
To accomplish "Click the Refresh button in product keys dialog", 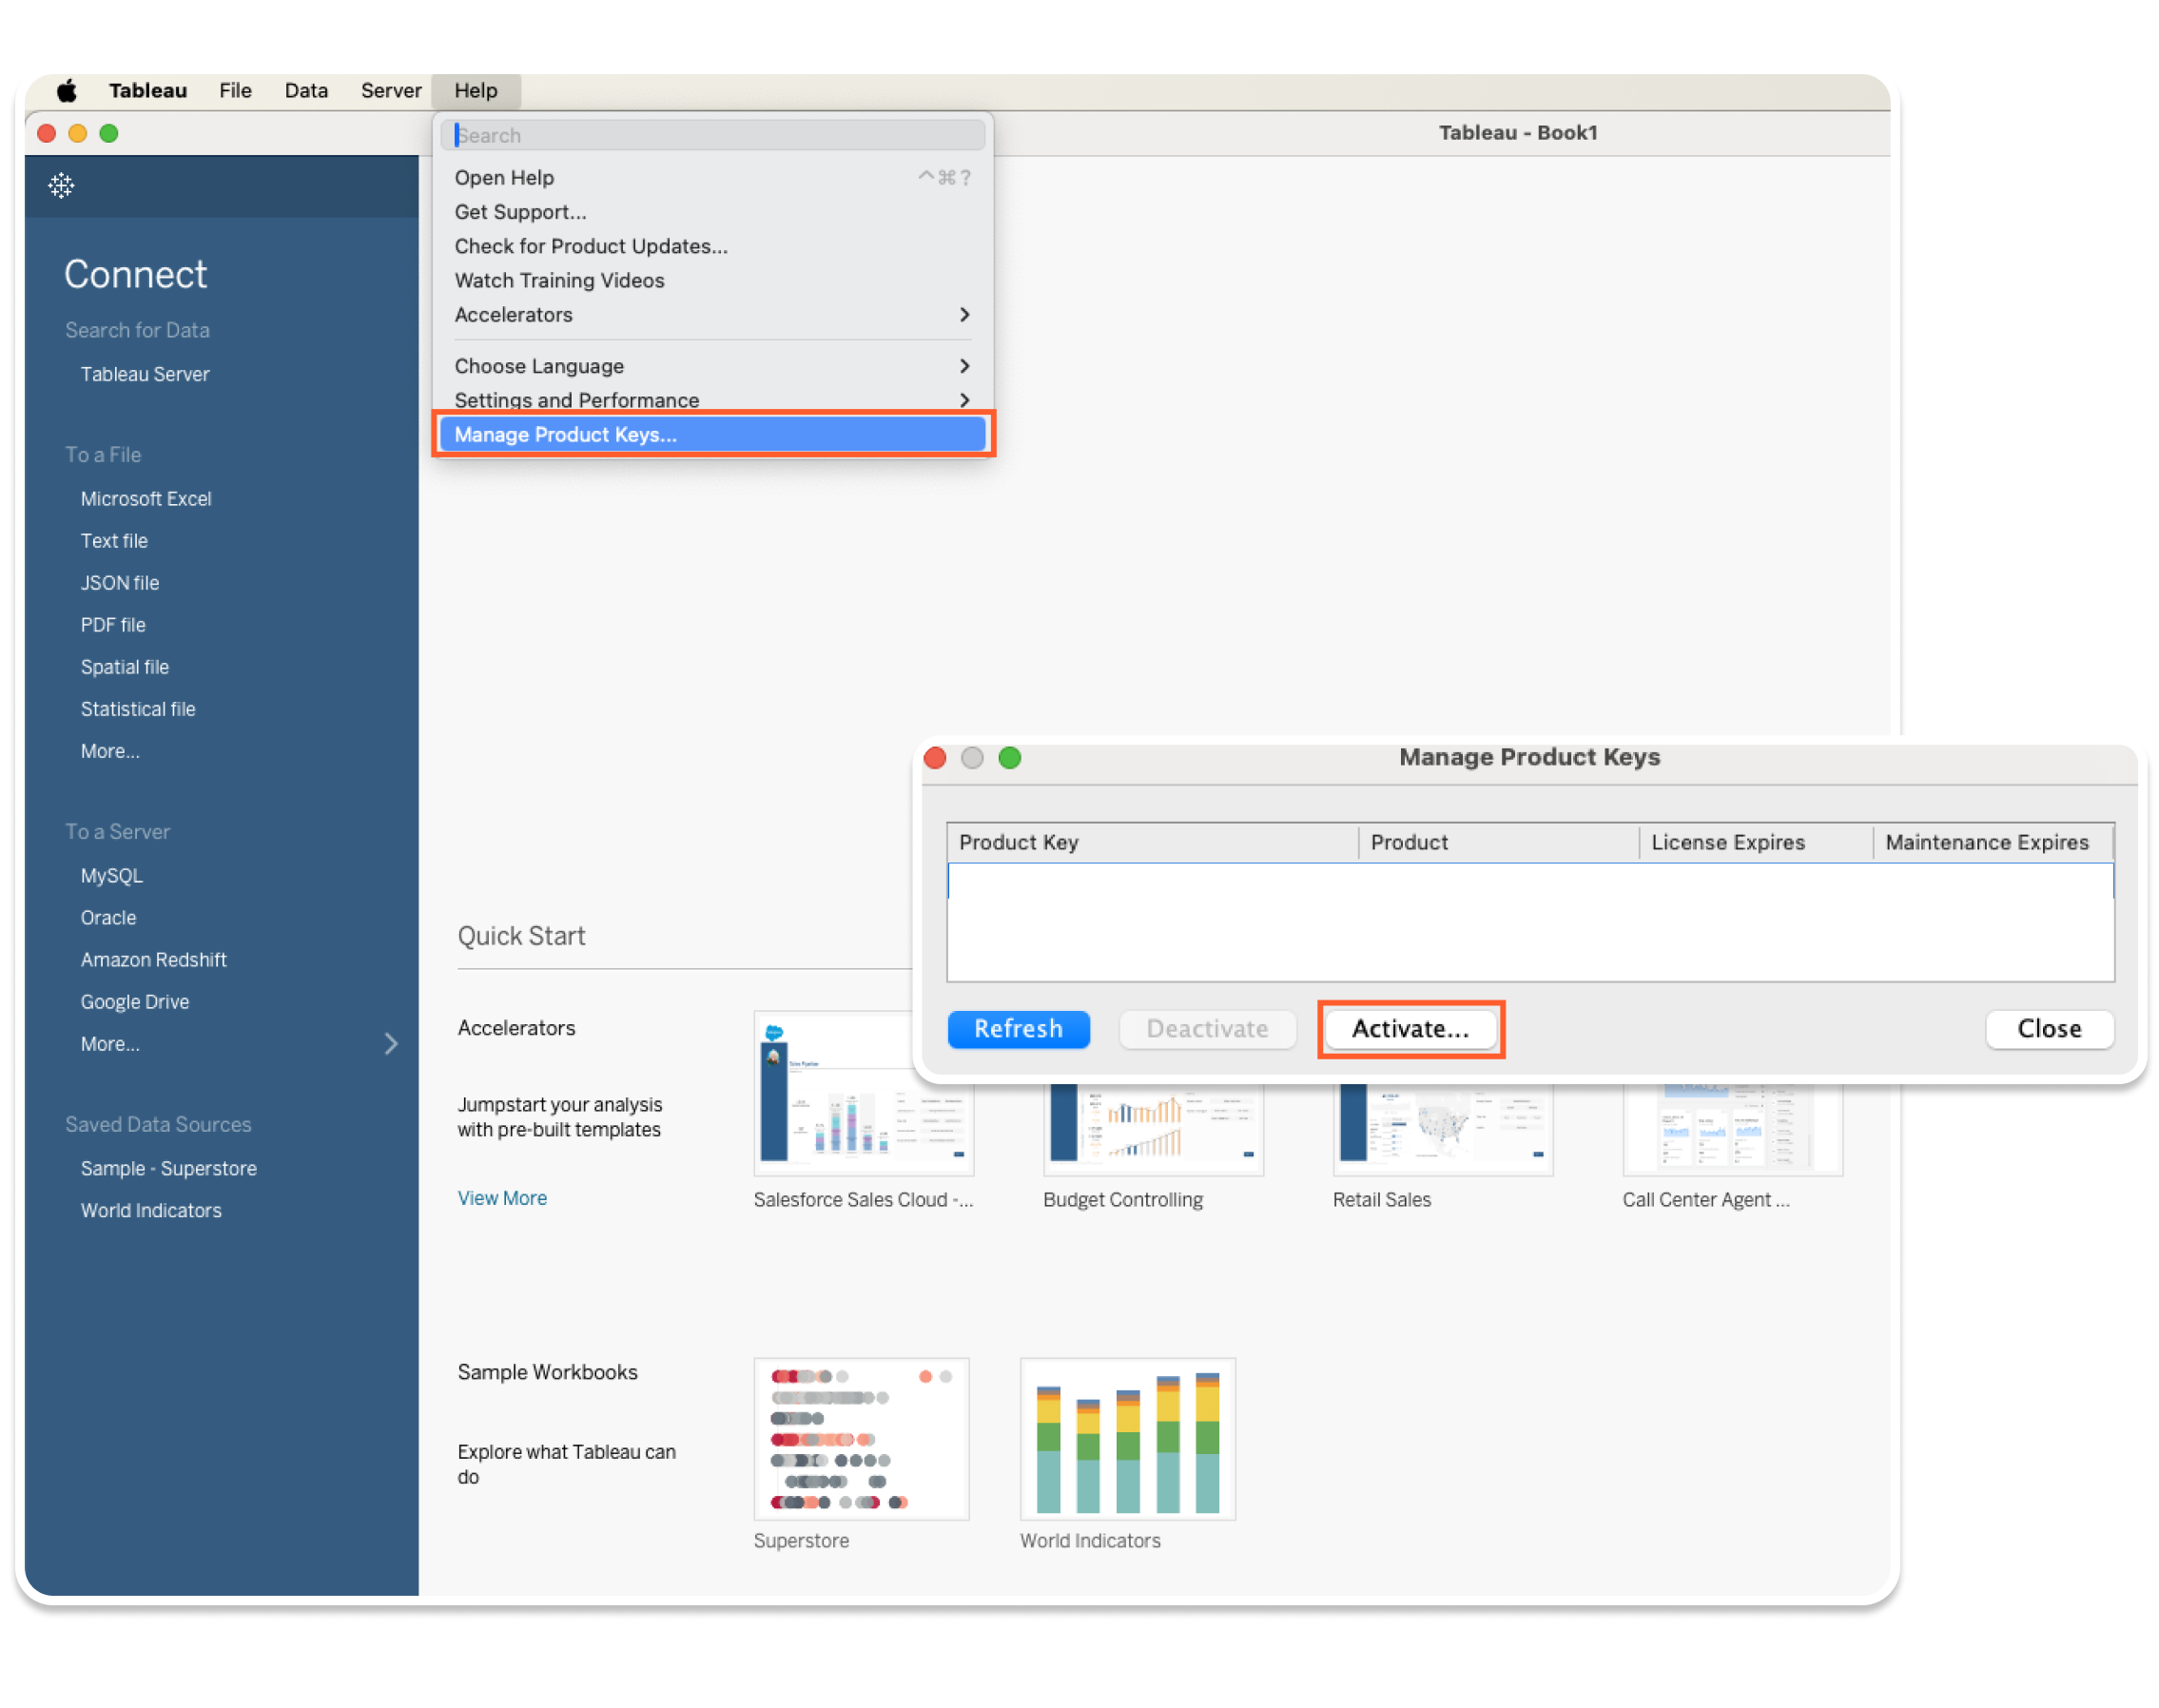I will pyautogui.click(x=1017, y=1028).
